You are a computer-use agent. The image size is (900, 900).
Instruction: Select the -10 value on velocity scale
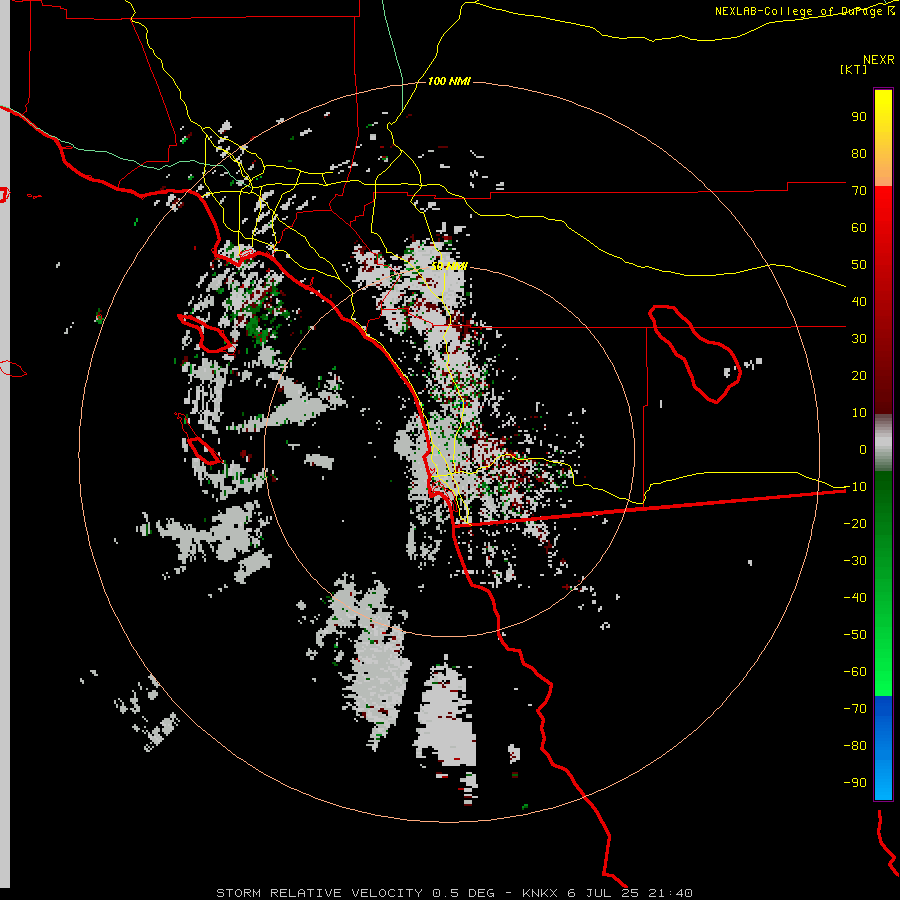pyautogui.click(x=855, y=487)
